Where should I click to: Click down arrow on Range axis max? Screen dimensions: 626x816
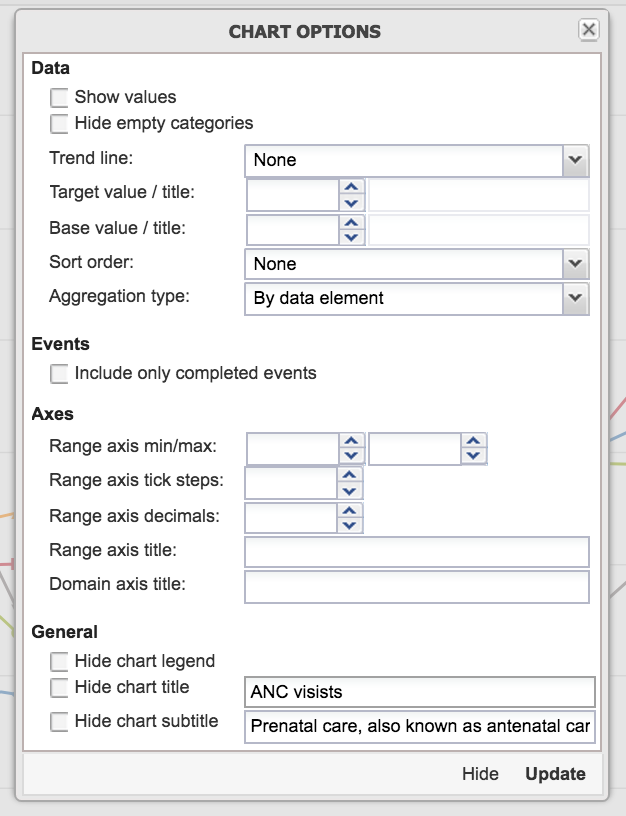point(473,456)
